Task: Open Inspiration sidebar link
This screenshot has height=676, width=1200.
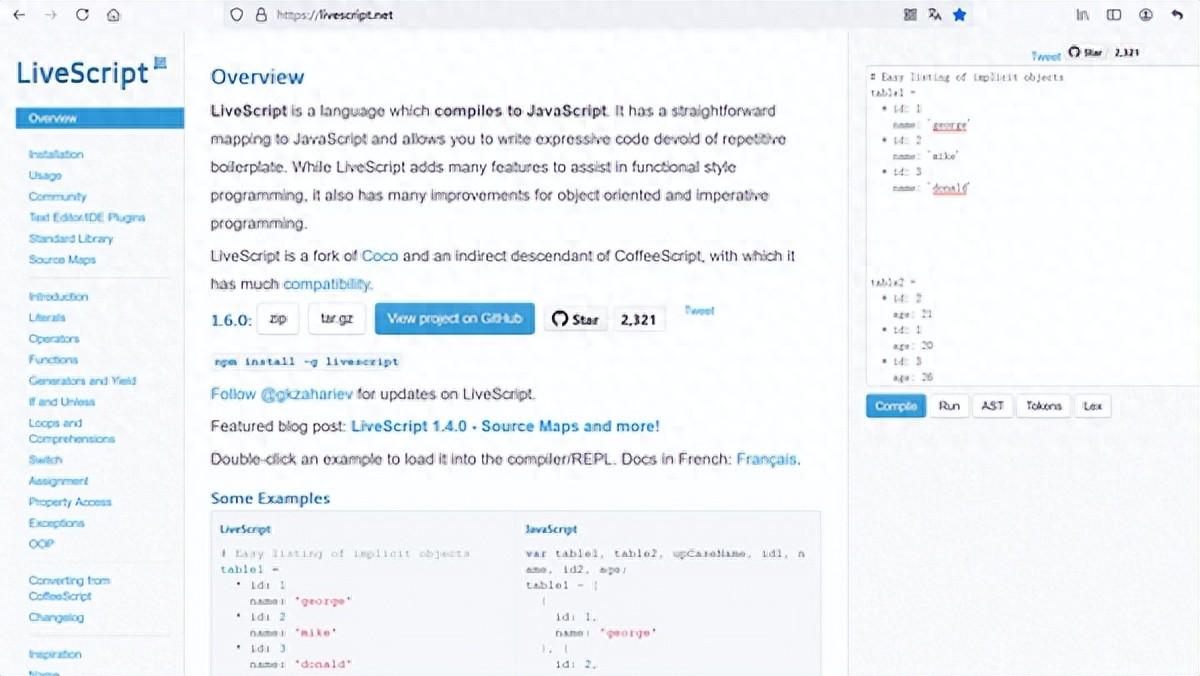Action: click(55, 654)
